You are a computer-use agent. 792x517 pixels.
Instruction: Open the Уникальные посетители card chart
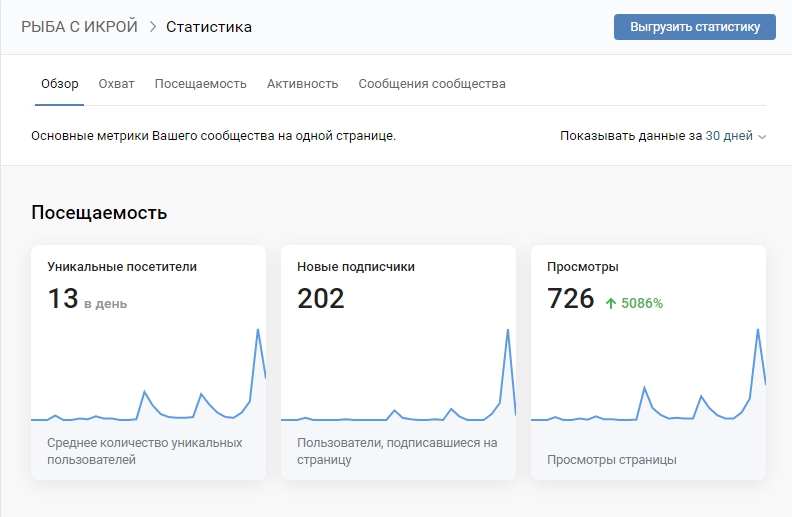(148, 375)
